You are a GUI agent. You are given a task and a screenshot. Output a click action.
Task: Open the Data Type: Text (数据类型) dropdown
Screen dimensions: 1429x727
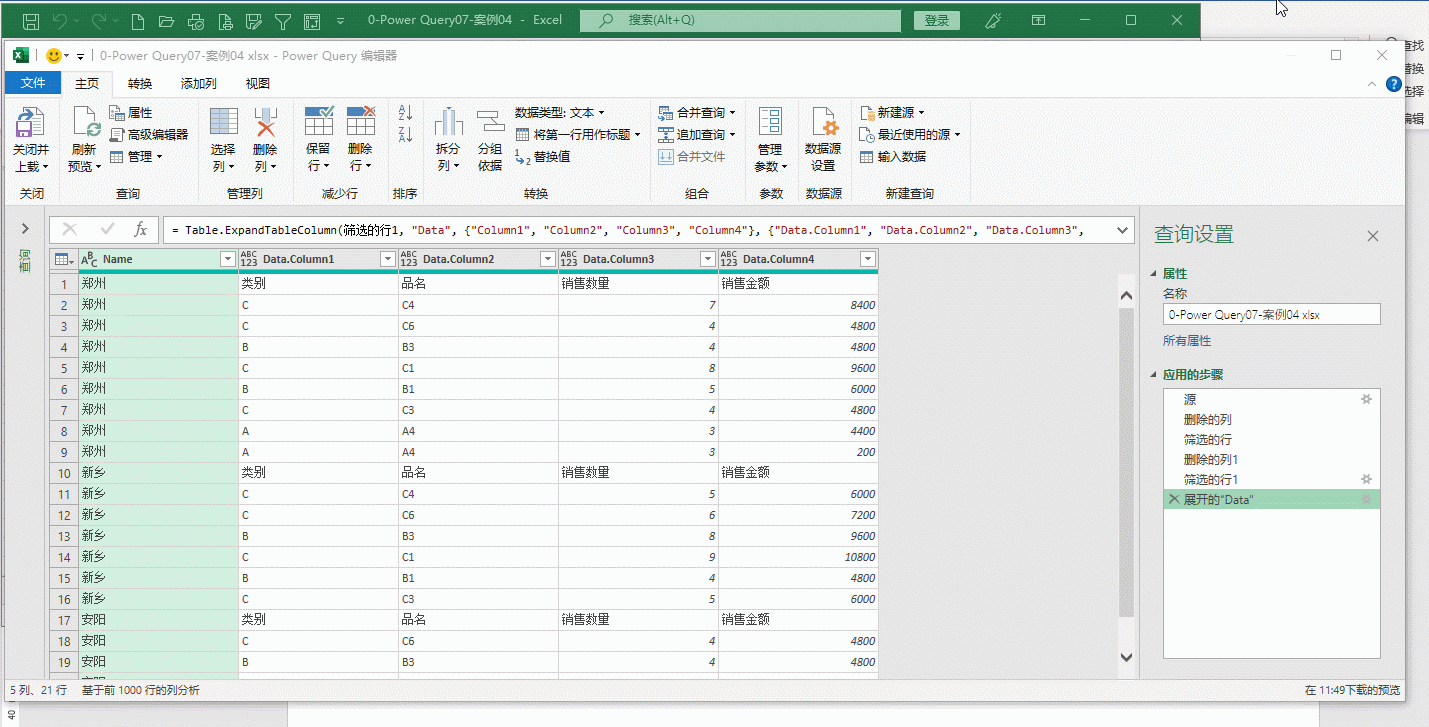click(x=560, y=113)
